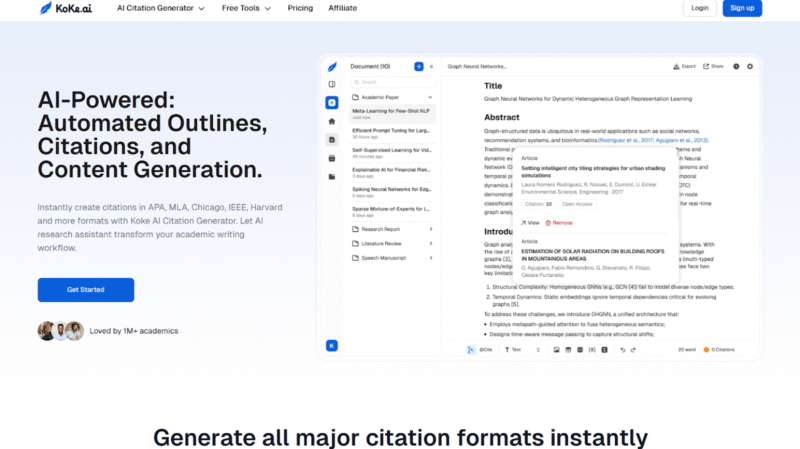Click the blue plus new document icon
Viewport: 800px width, 449px height.
(419, 66)
